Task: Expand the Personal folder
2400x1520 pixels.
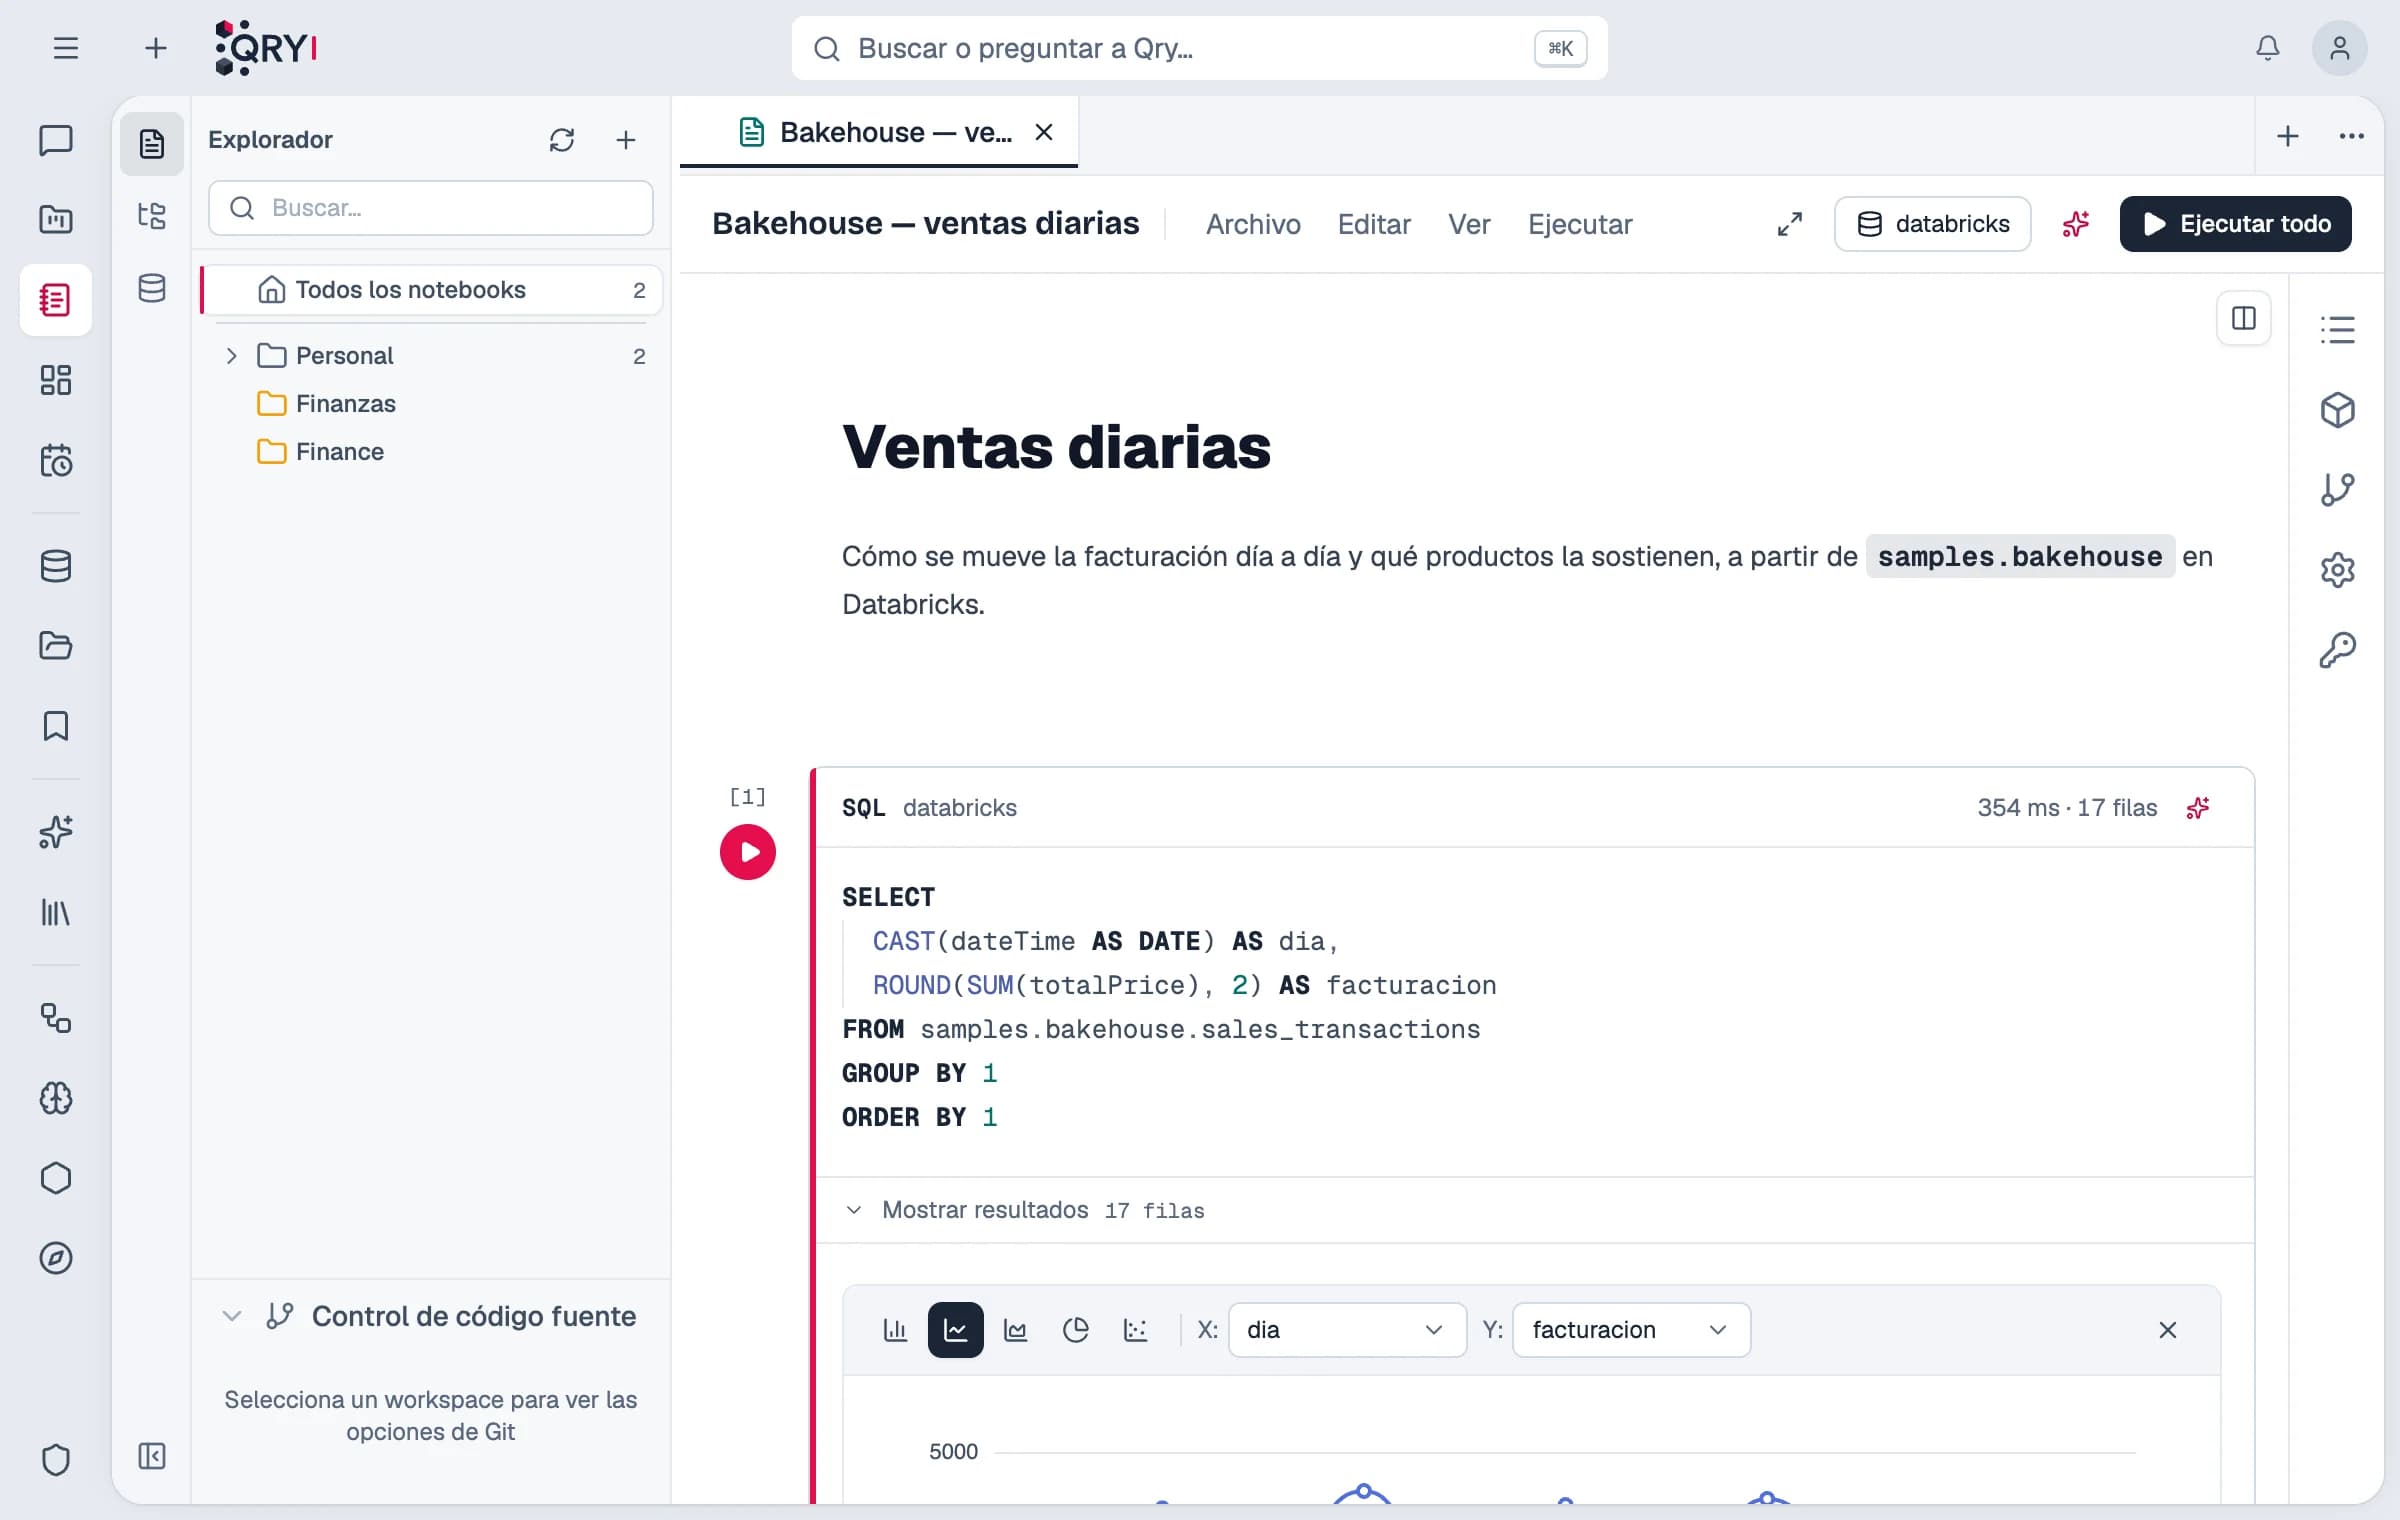Action: (x=231, y=356)
